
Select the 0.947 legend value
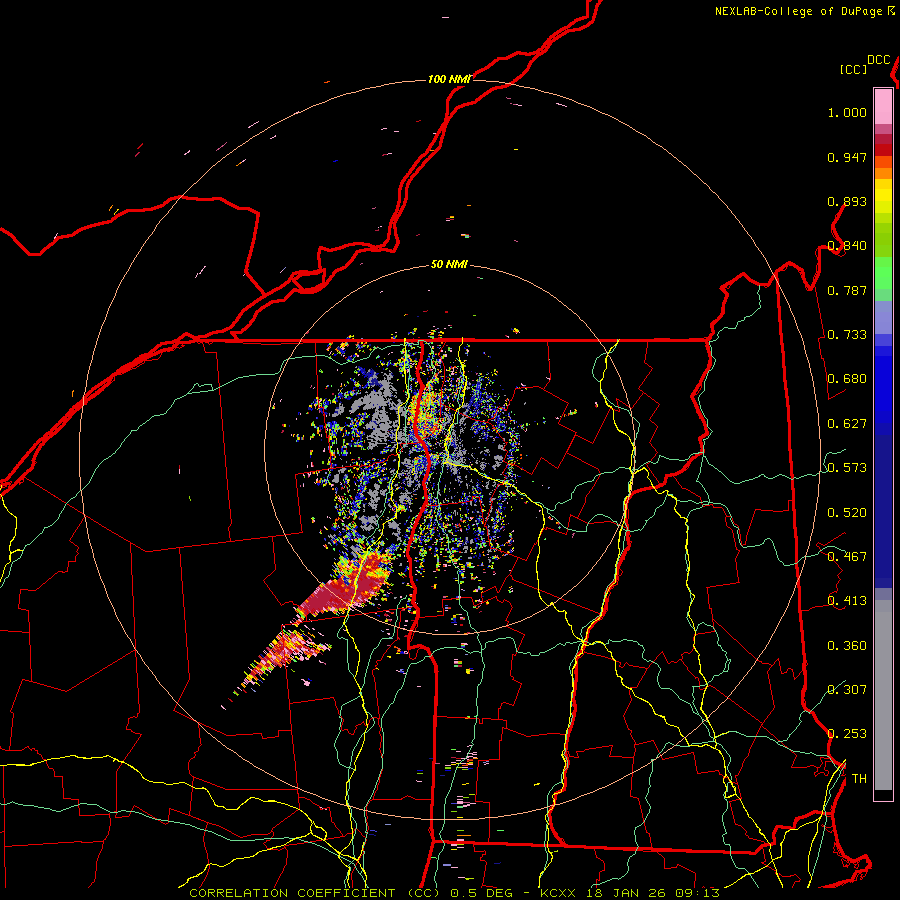847,157
